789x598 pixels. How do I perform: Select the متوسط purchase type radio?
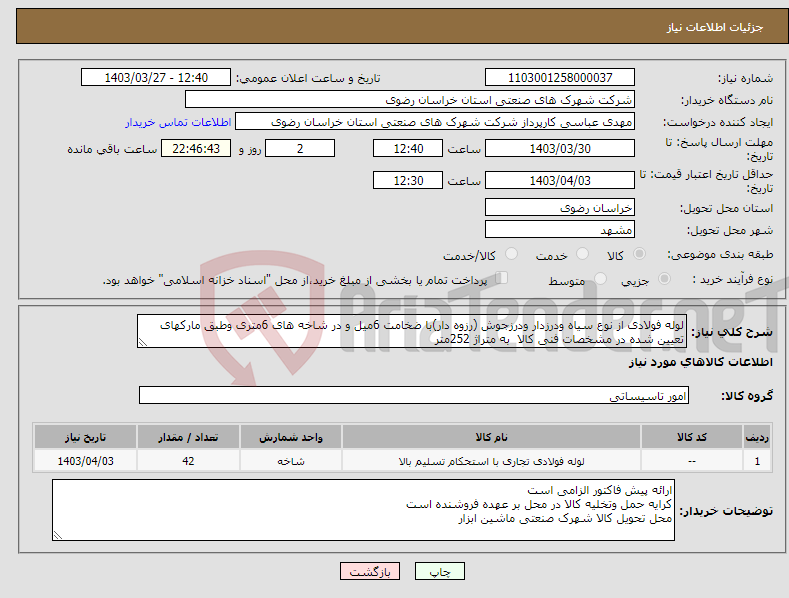tap(600, 278)
